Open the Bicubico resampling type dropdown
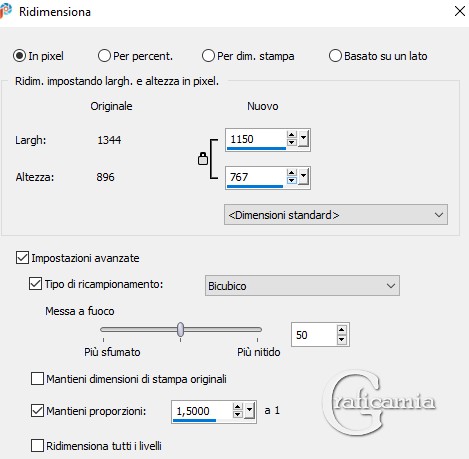Screen dimensions: 469x459 (302, 286)
